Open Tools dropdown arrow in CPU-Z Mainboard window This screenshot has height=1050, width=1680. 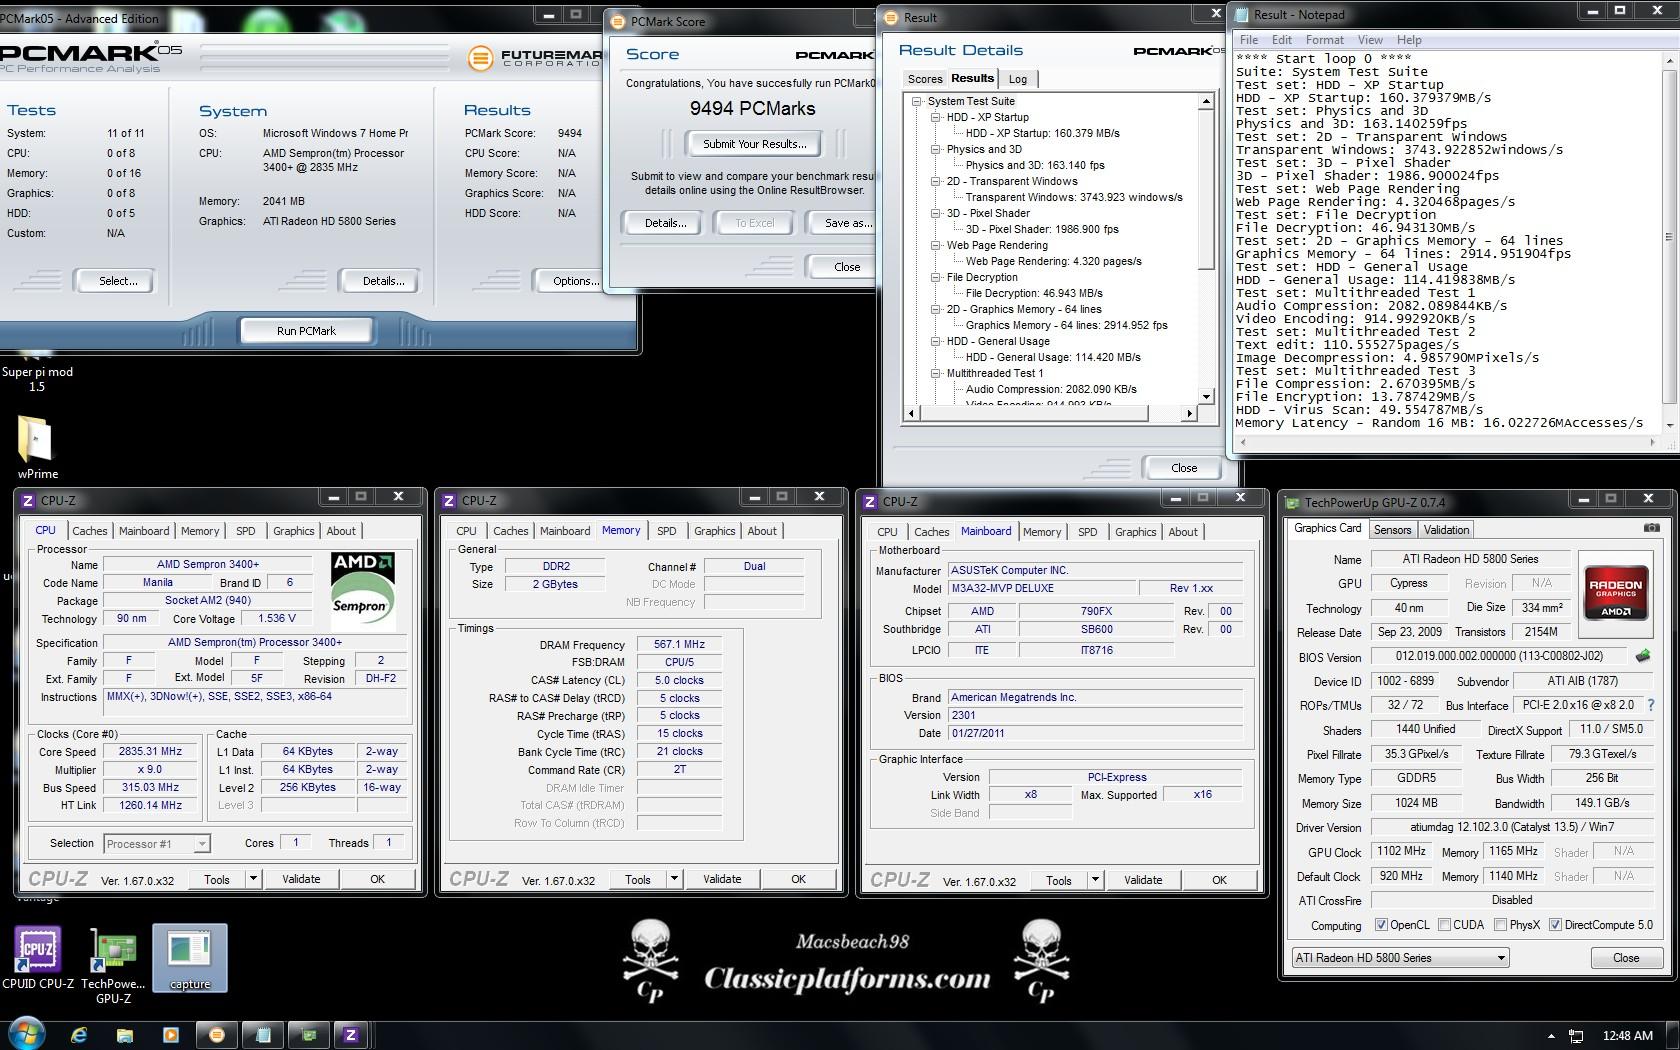1095,880
